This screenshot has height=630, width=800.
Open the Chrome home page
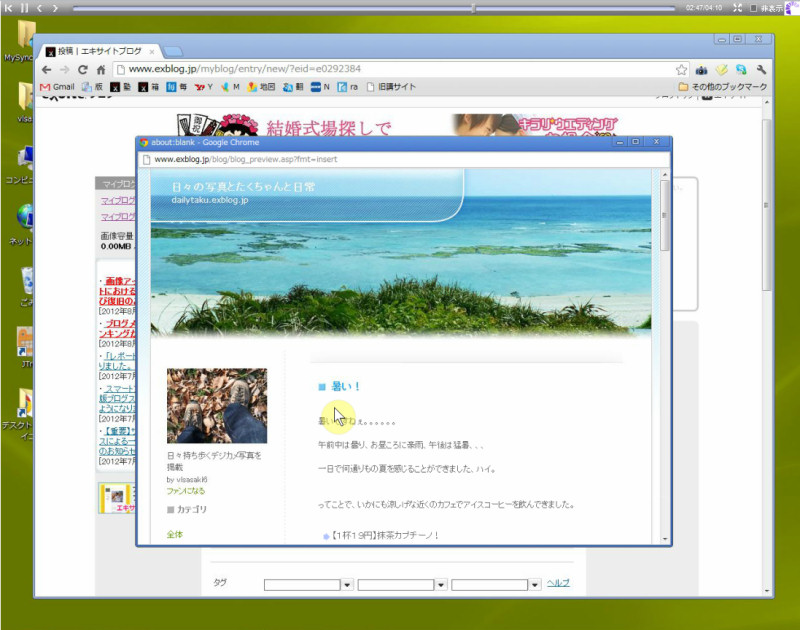pos(101,69)
